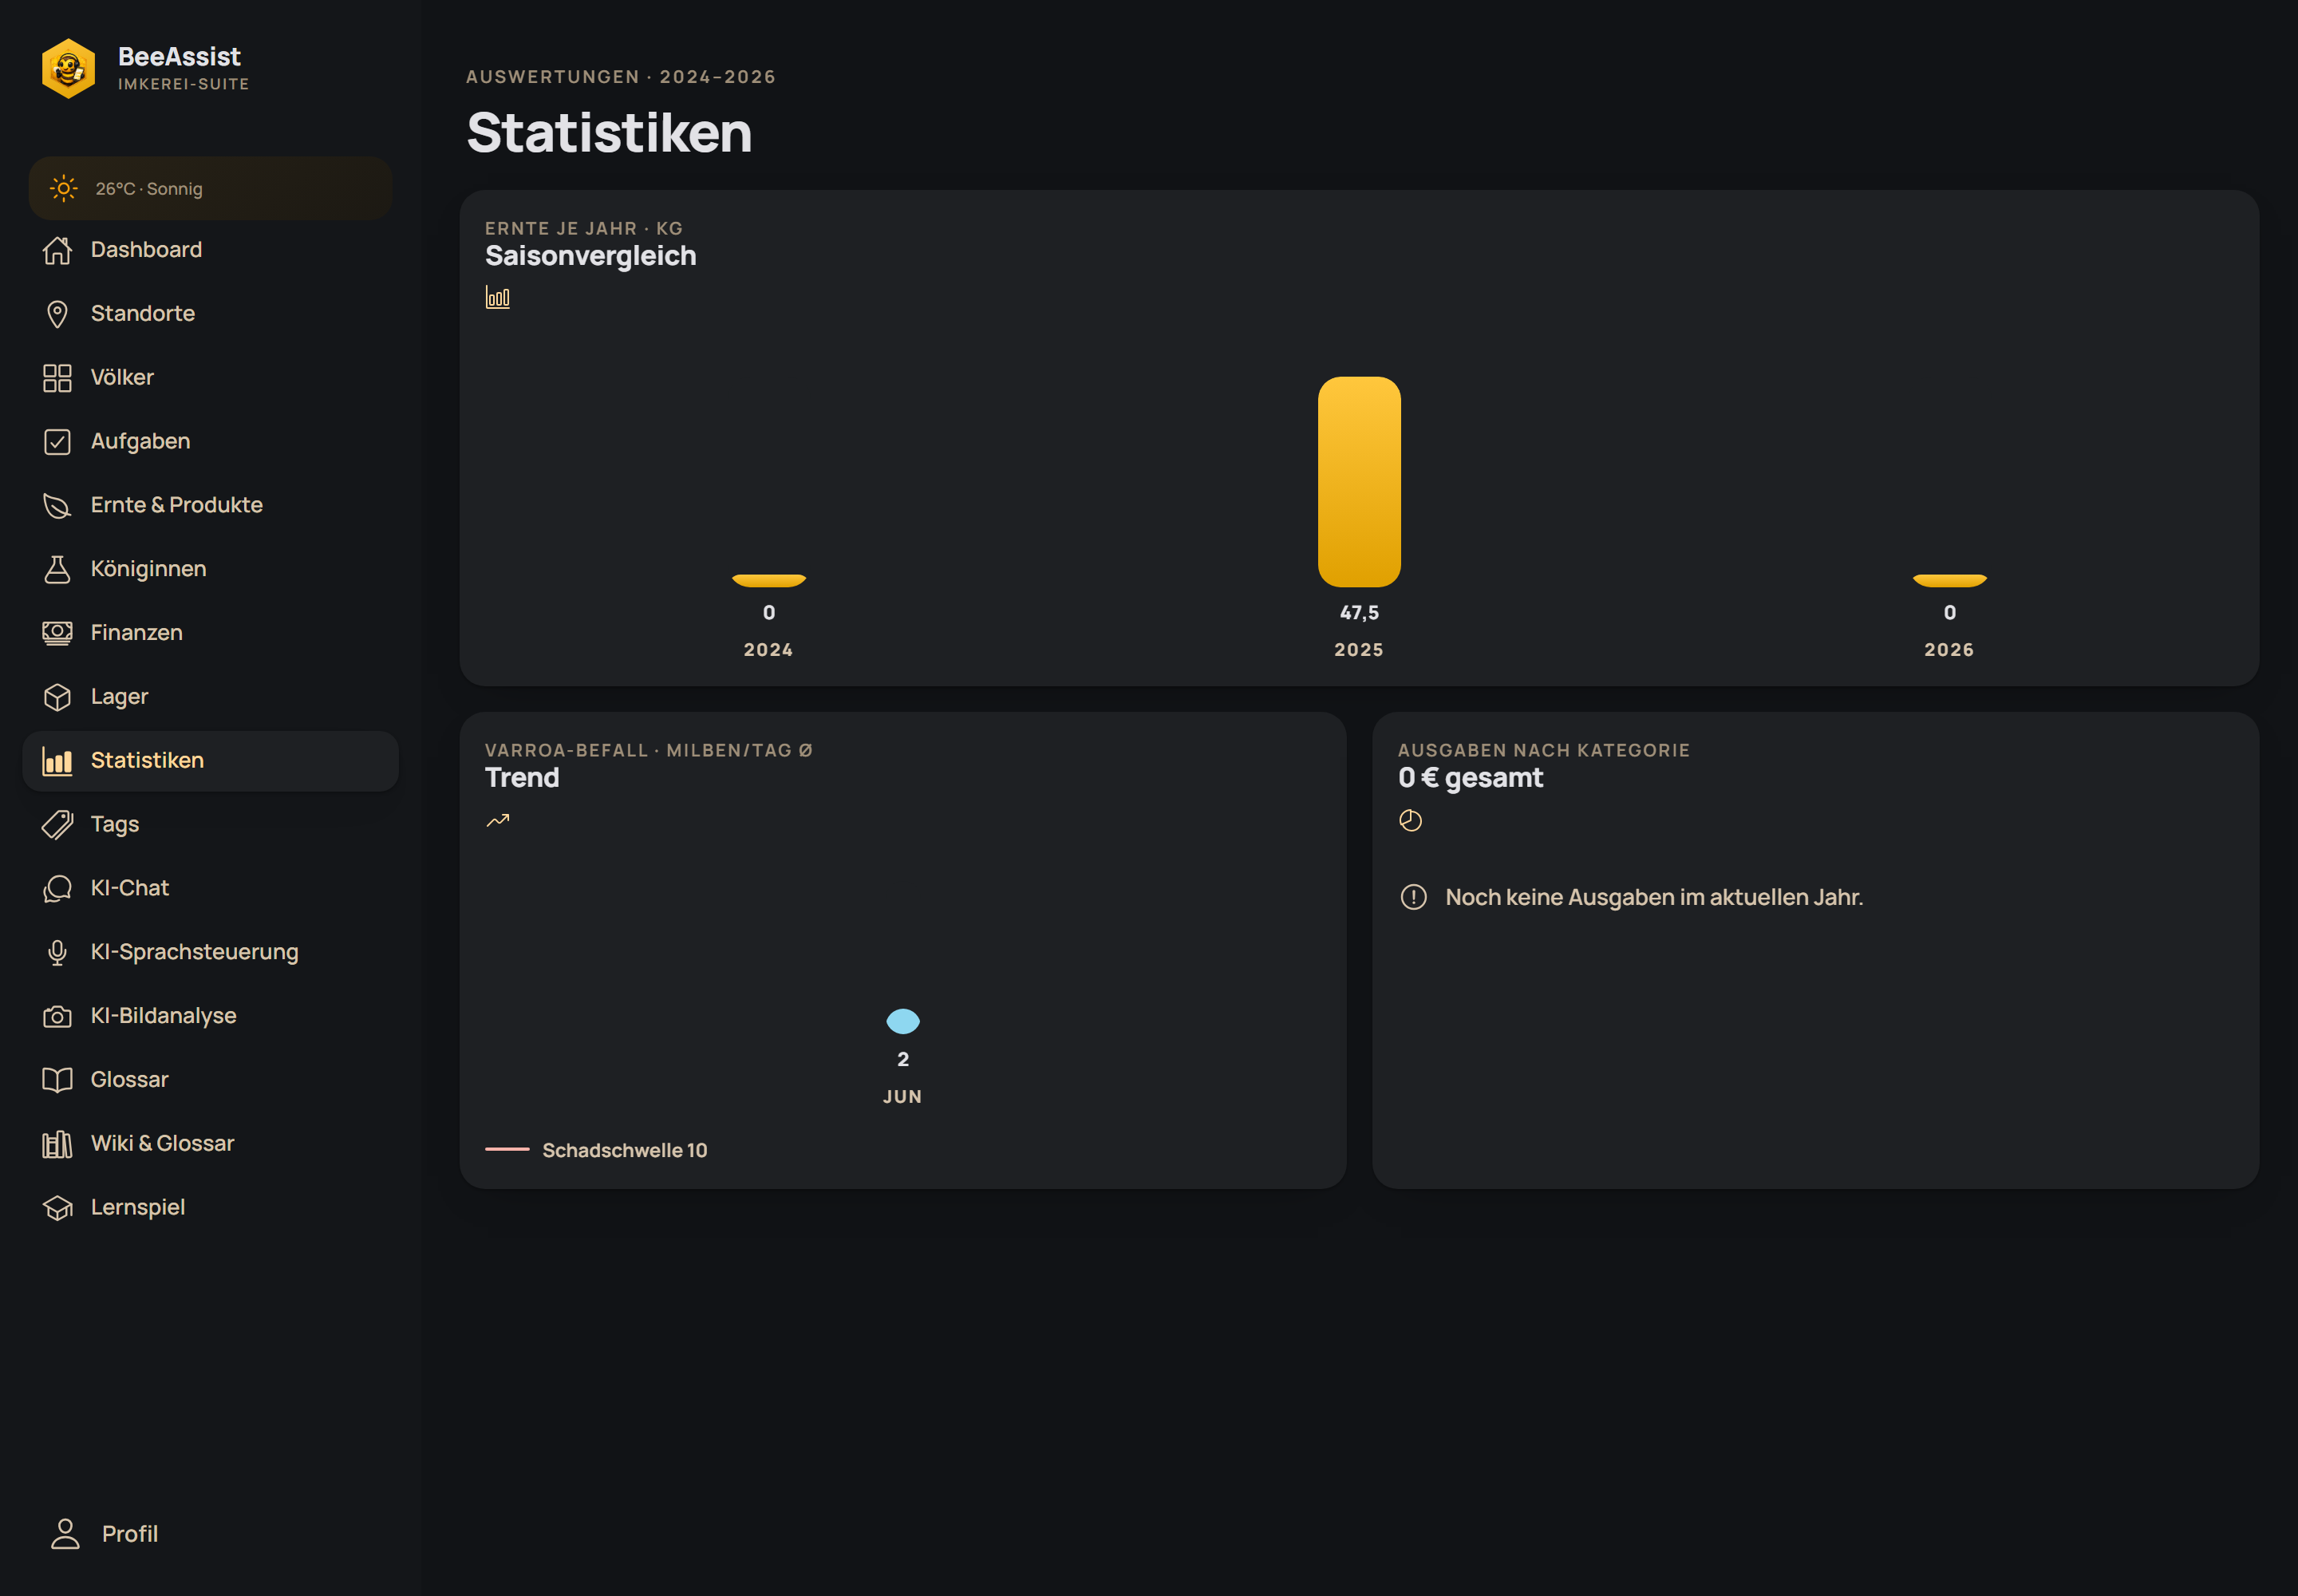The height and width of the screenshot is (1596, 2298).
Task: Open Tags in sidebar
Action: tap(210, 824)
